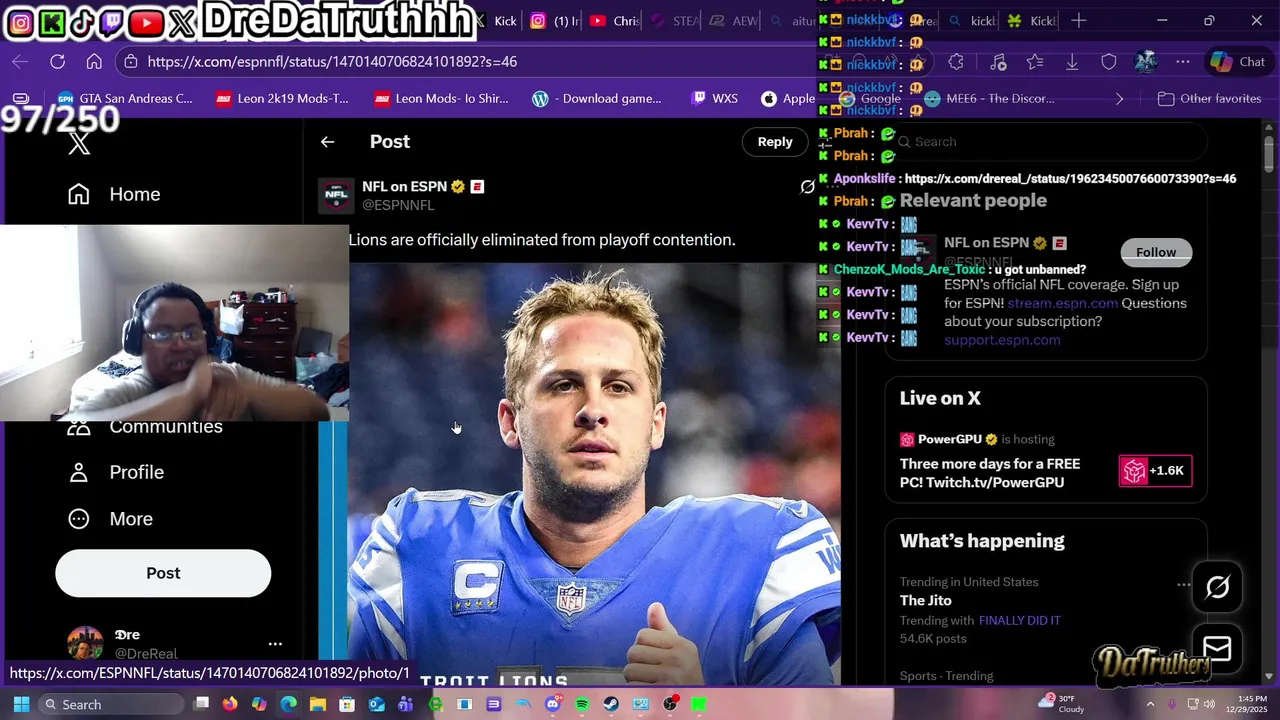The width and height of the screenshot is (1280, 720).
Task: Open the Favorites star list icon
Action: click(x=1035, y=62)
